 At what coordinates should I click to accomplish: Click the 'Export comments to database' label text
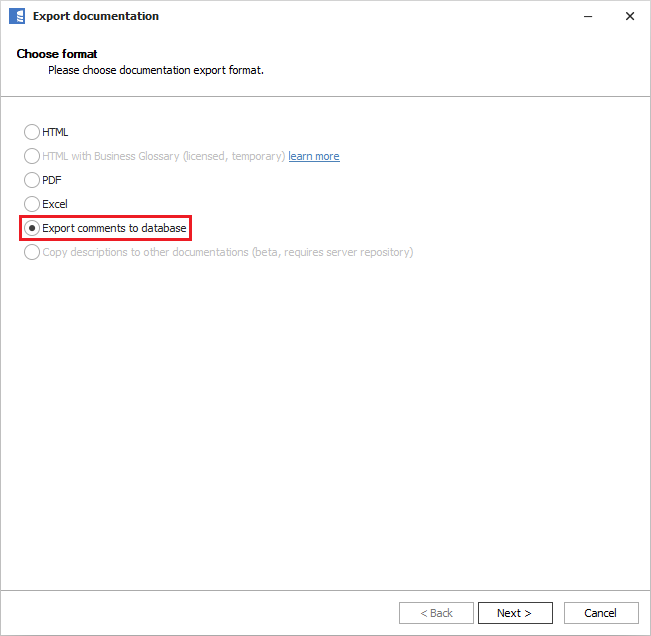(x=114, y=228)
